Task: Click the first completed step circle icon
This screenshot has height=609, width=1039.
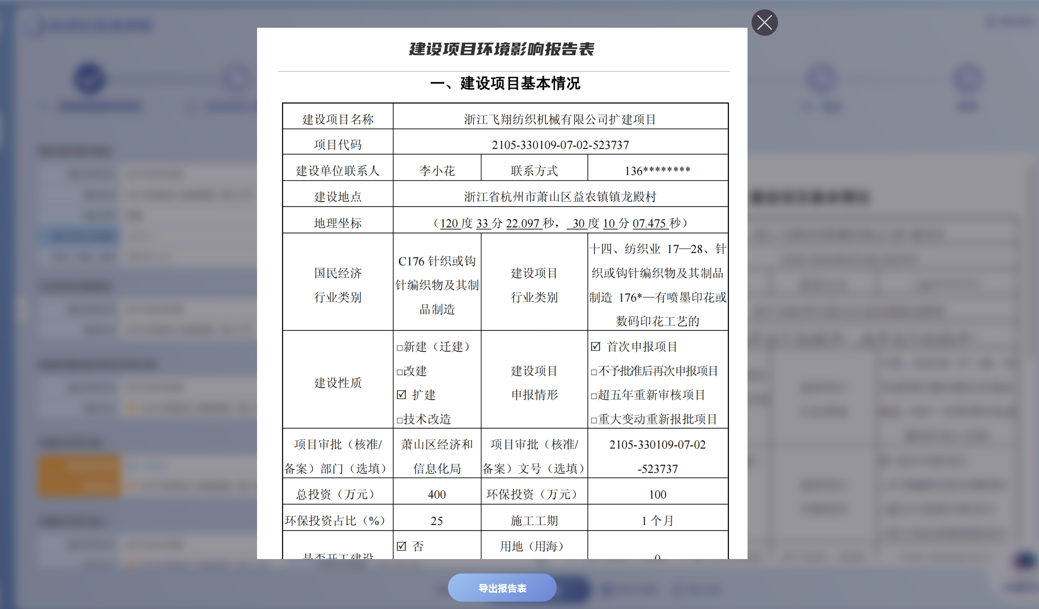Action: click(89, 79)
